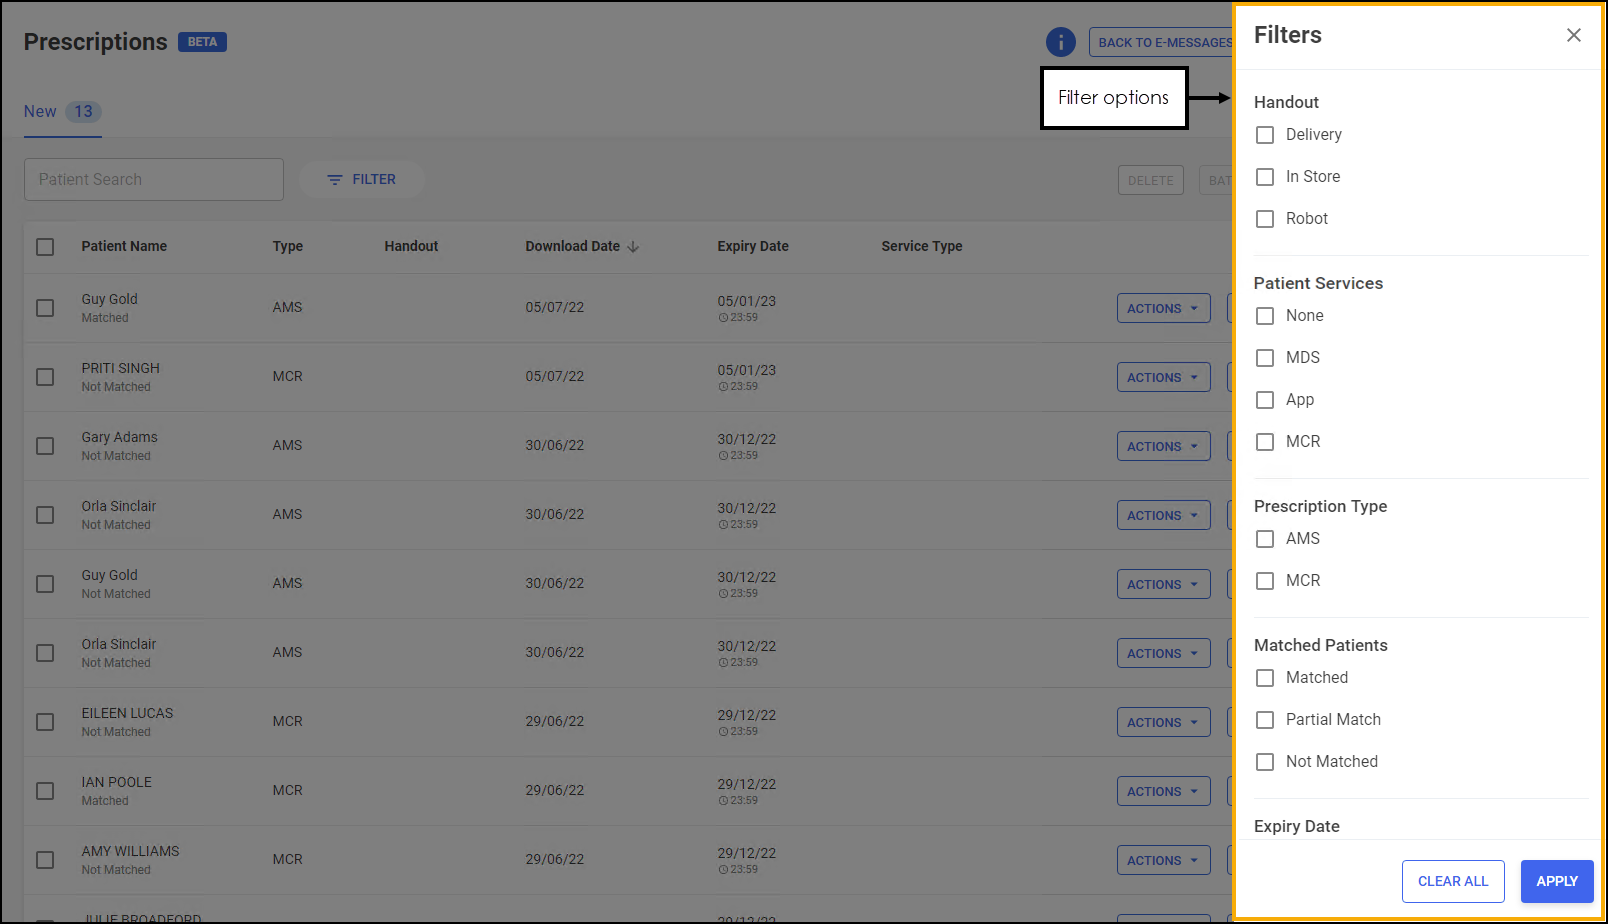
Task: Open the ACTIONS dropdown for PRITI SINGH
Action: [1163, 377]
